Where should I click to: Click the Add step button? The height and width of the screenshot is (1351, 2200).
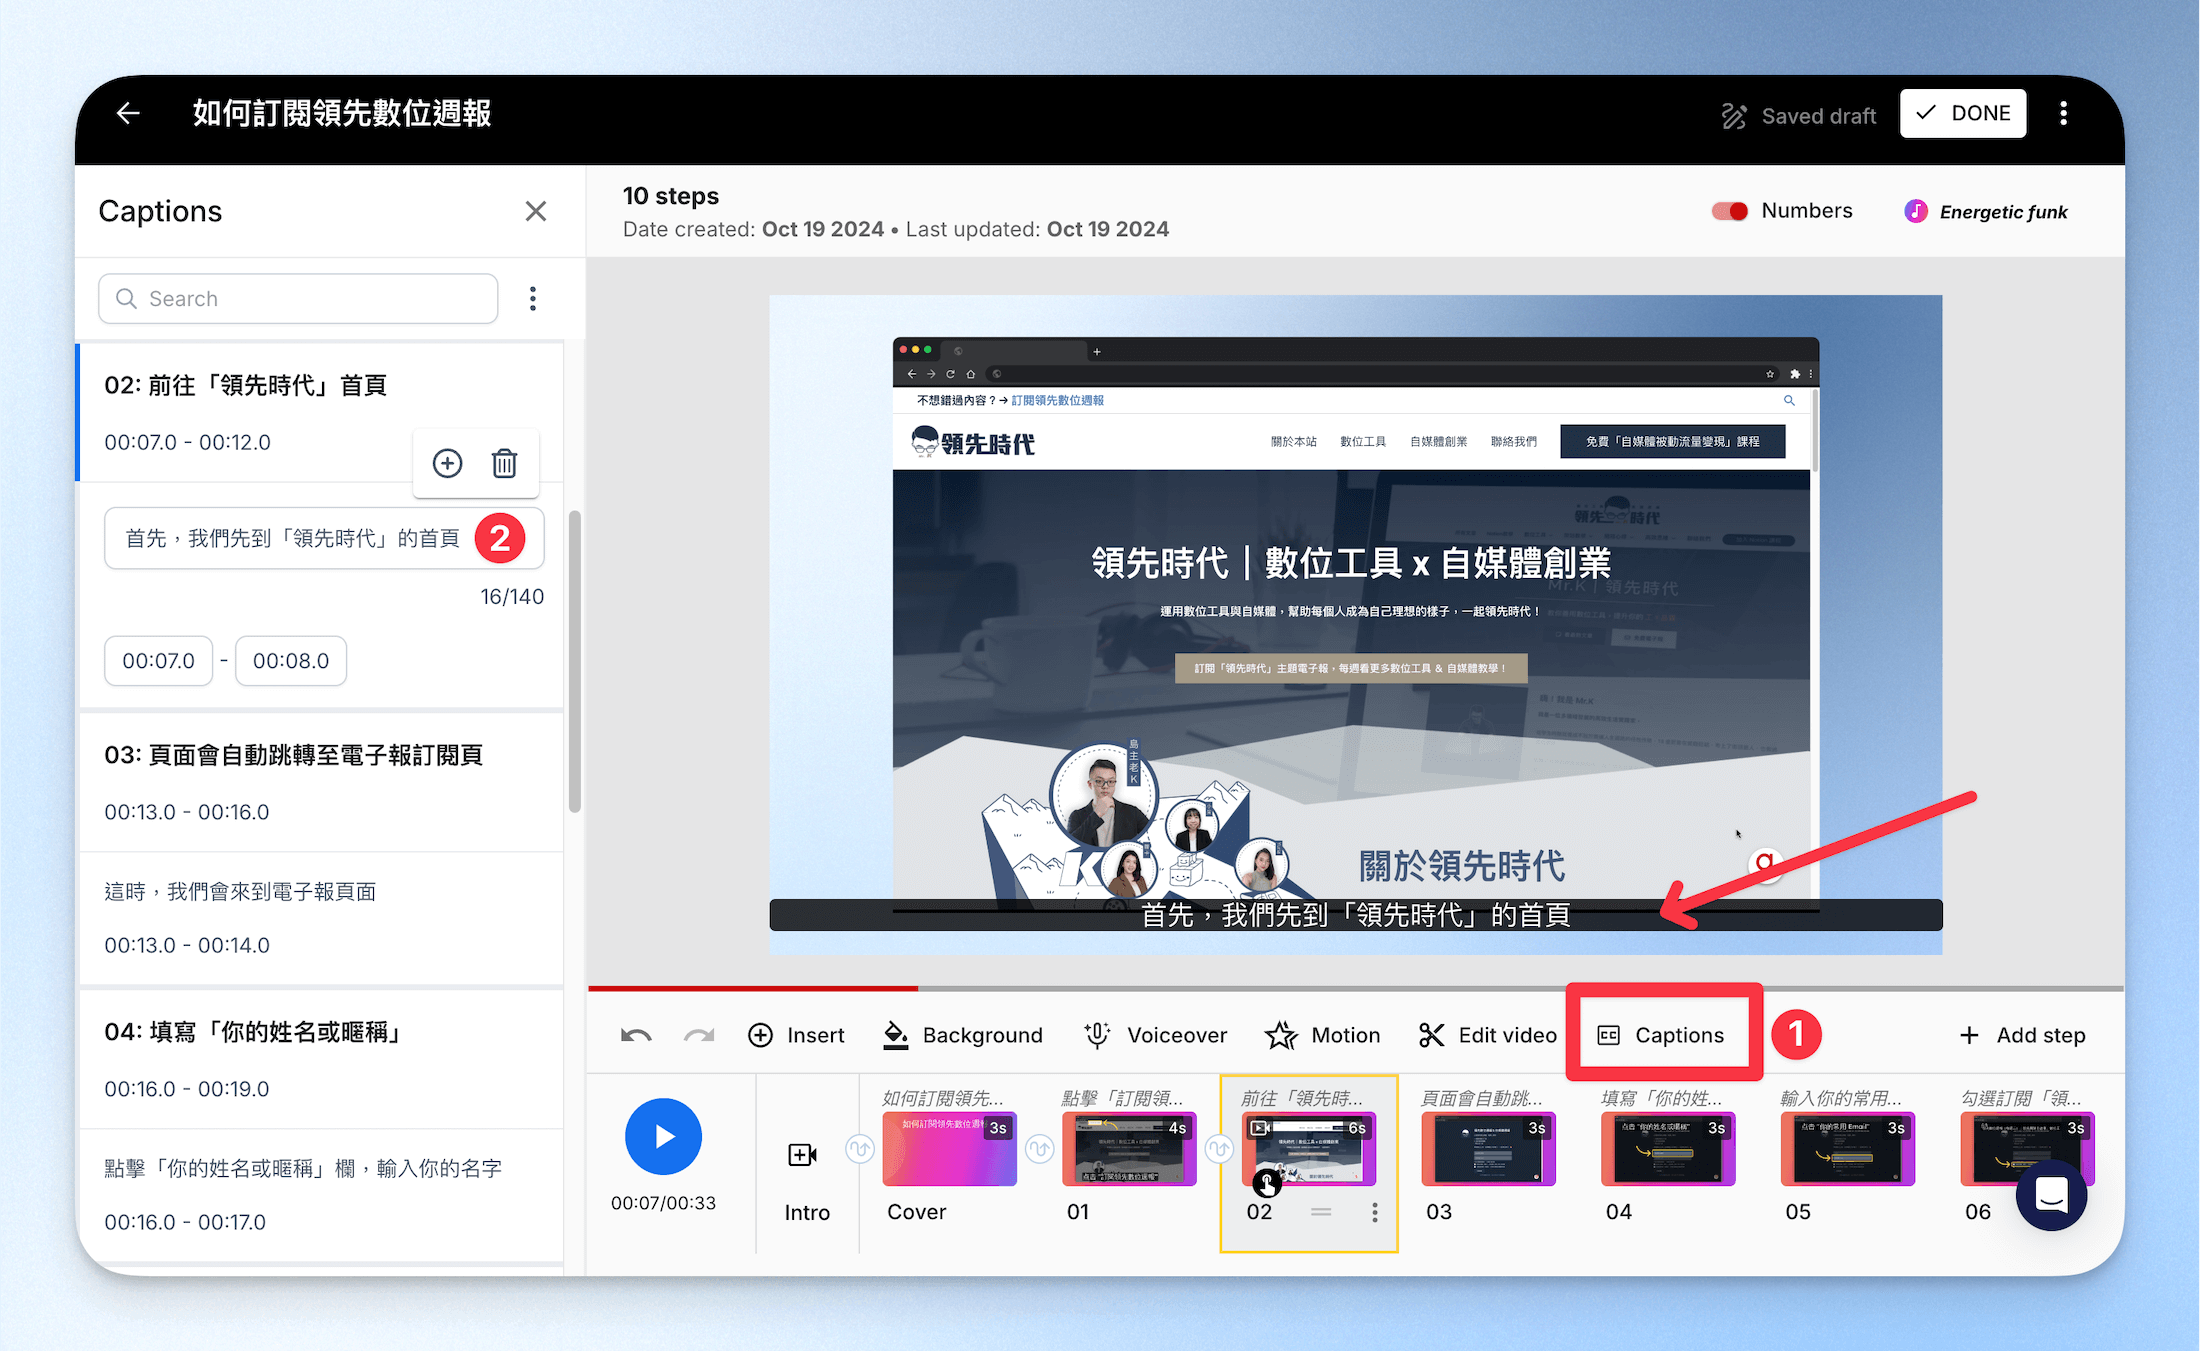[x=2023, y=1035]
